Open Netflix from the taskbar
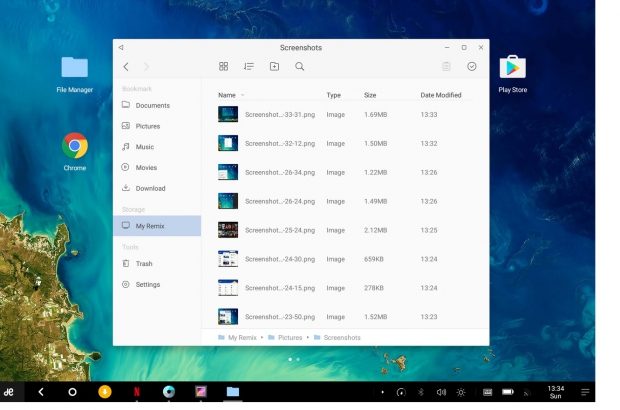Viewport: 620px width, 410px height. tap(137, 391)
